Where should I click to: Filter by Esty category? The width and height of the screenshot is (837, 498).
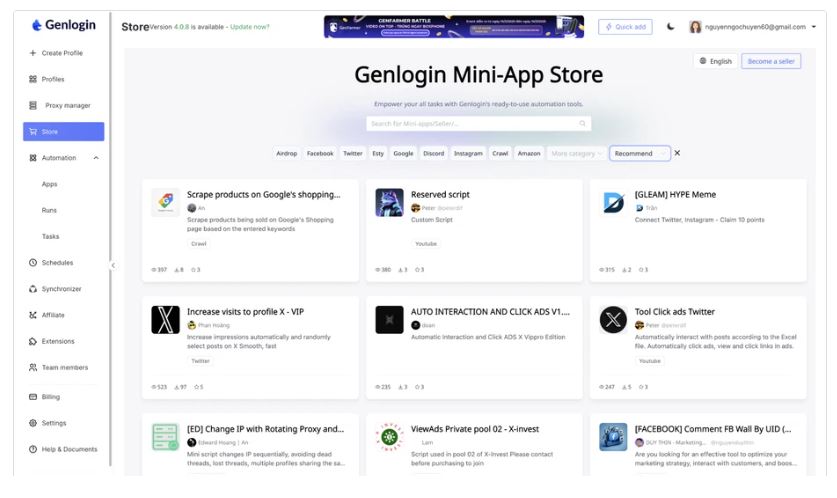click(378, 153)
